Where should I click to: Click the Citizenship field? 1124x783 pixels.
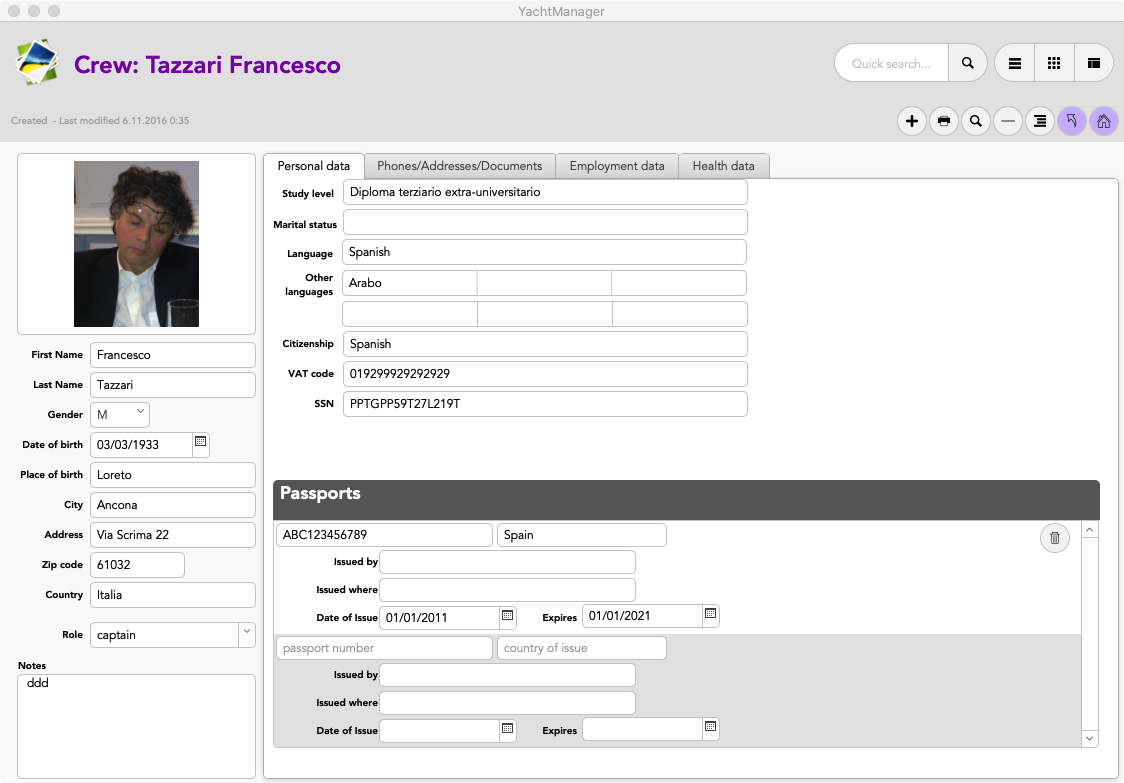click(545, 344)
